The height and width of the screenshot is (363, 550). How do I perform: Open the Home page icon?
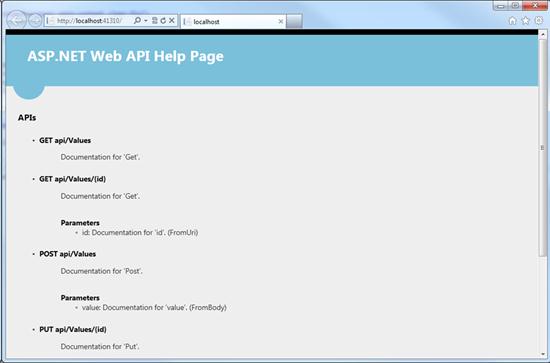[512, 21]
